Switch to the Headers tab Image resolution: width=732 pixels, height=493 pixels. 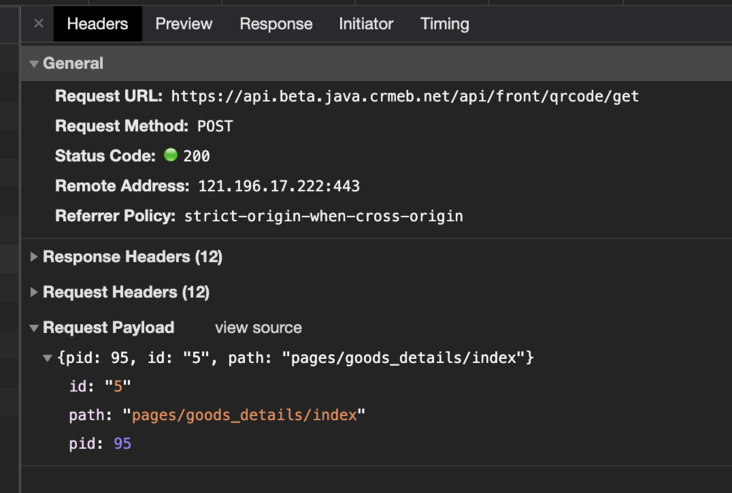tap(97, 23)
